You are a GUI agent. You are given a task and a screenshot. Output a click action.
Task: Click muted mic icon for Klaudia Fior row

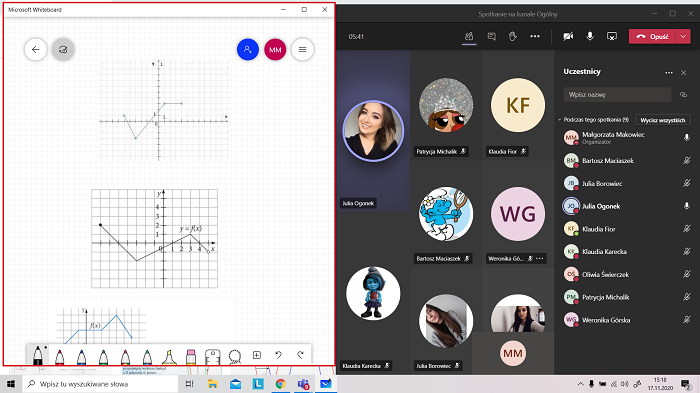(x=687, y=229)
